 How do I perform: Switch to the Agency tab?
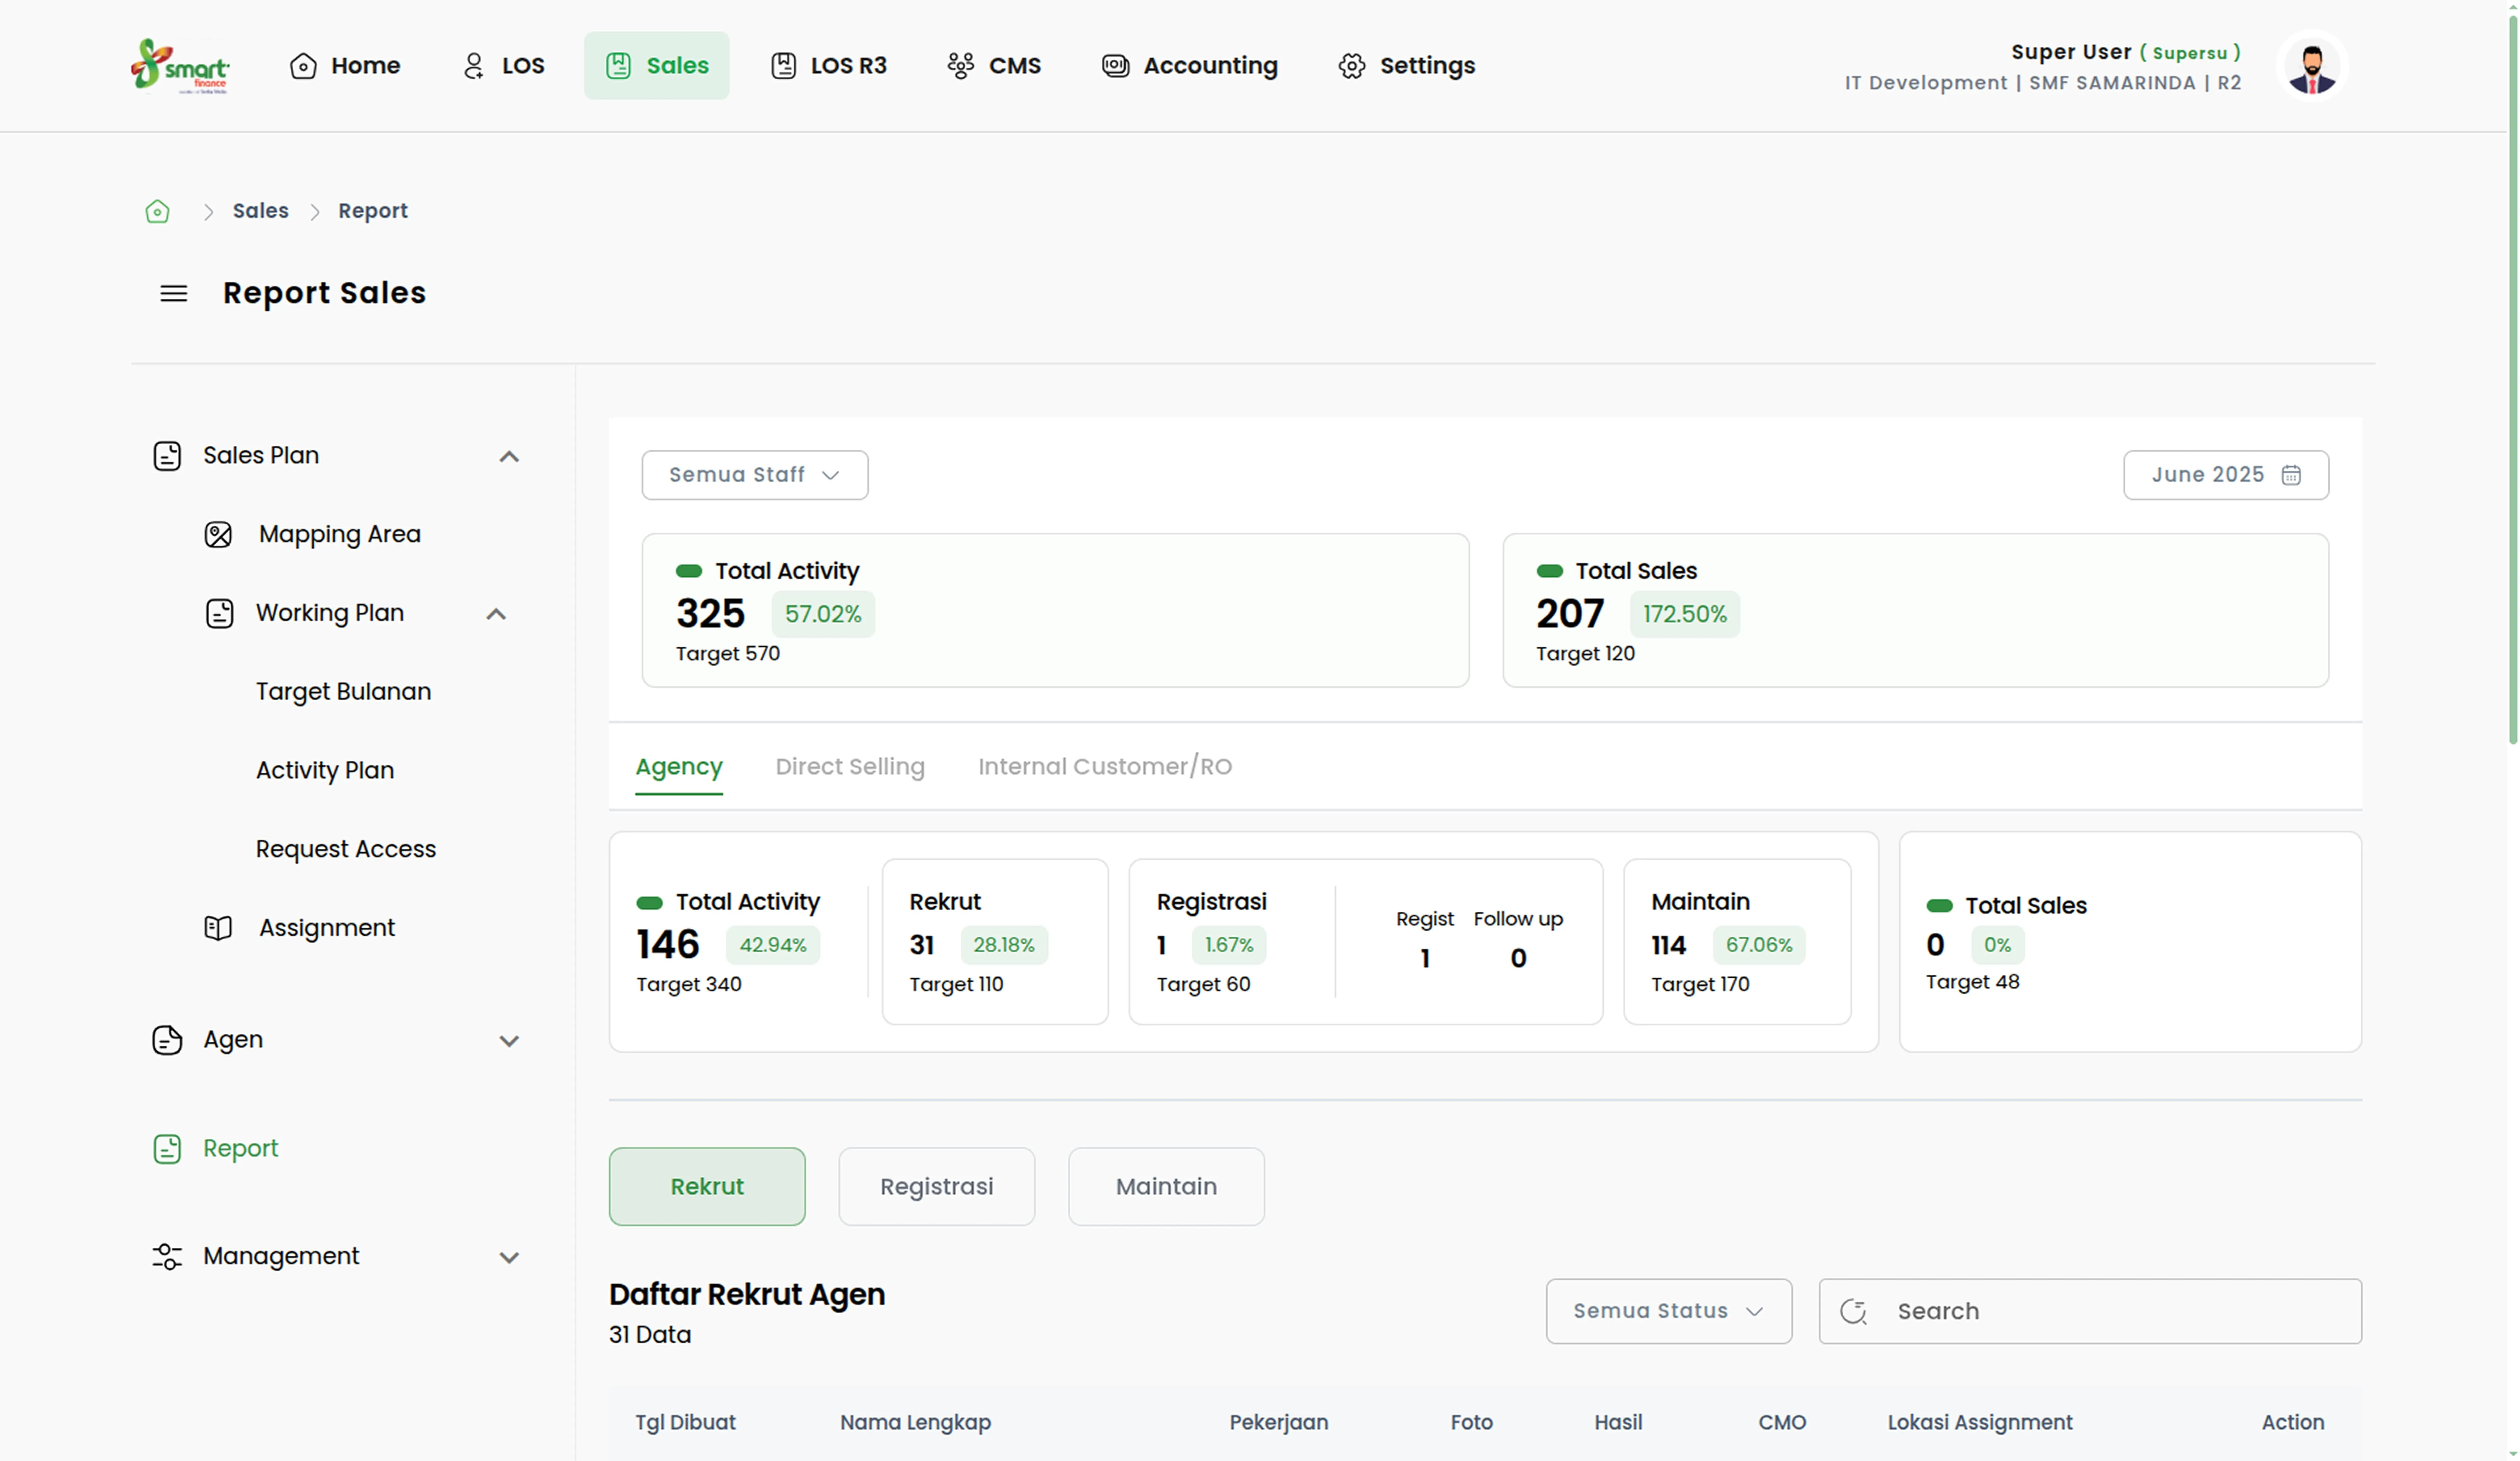point(679,767)
